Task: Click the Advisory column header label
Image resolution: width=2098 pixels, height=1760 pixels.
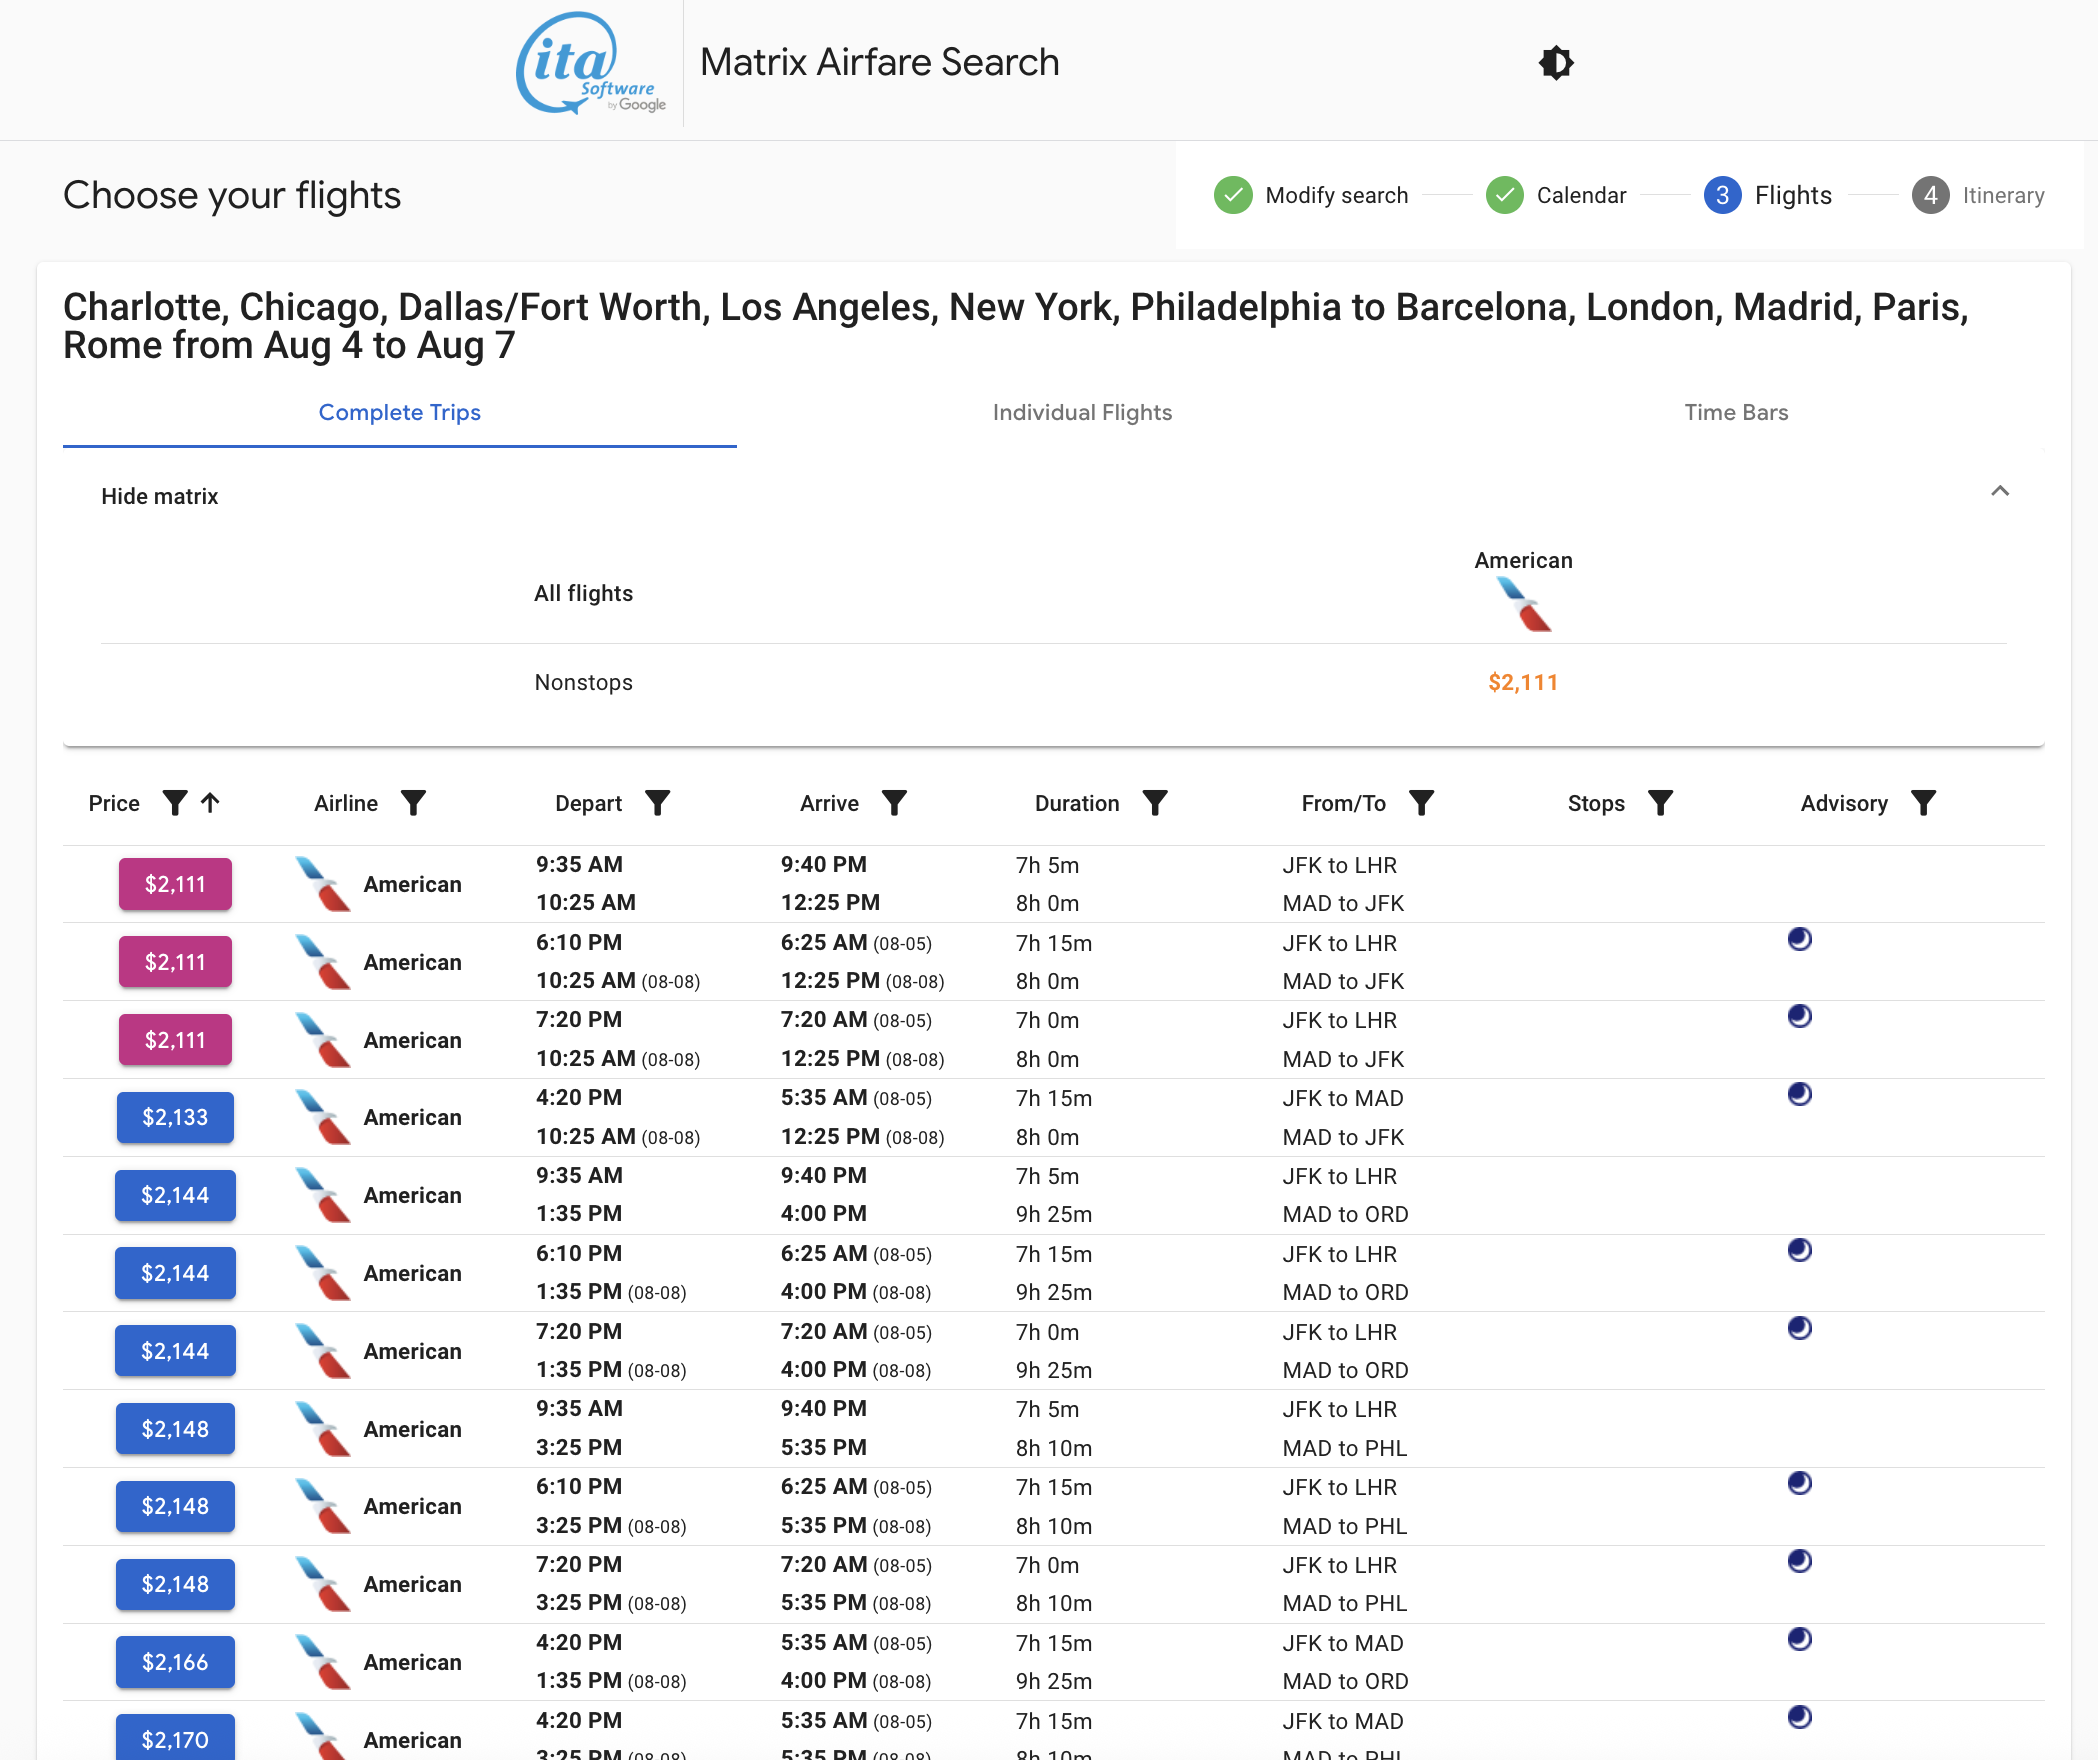Action: point(1844,803)
